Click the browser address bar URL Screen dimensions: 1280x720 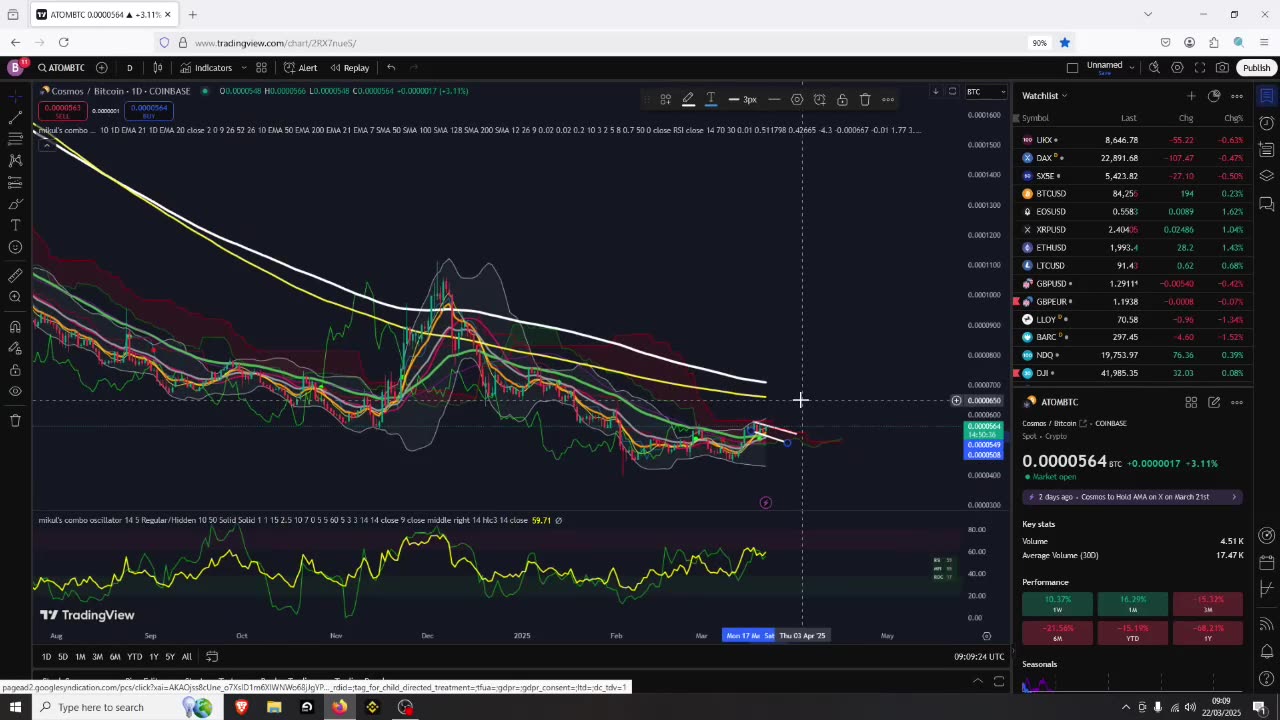[x=275, y=43]
